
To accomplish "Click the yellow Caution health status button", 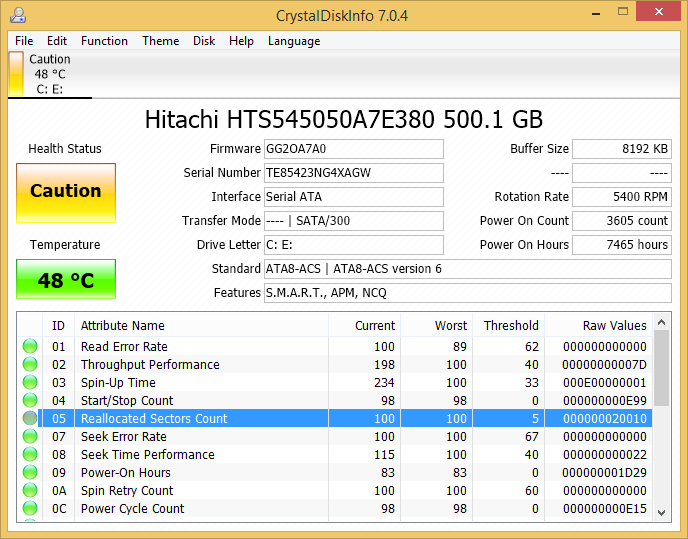I will click(x=66, y=193).
